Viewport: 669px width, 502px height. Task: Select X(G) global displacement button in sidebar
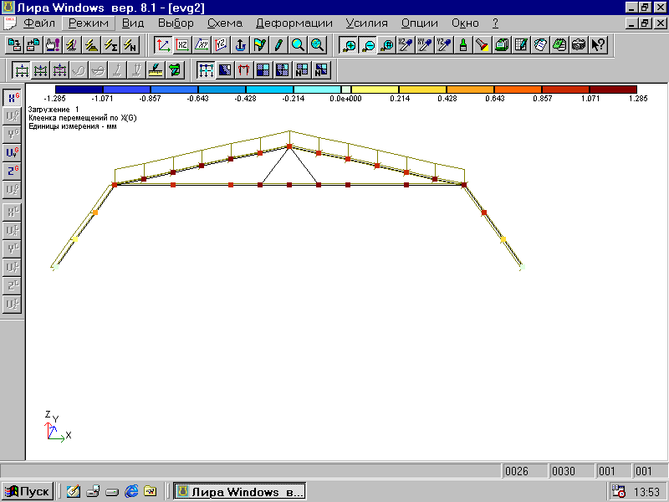pos(12,98)
